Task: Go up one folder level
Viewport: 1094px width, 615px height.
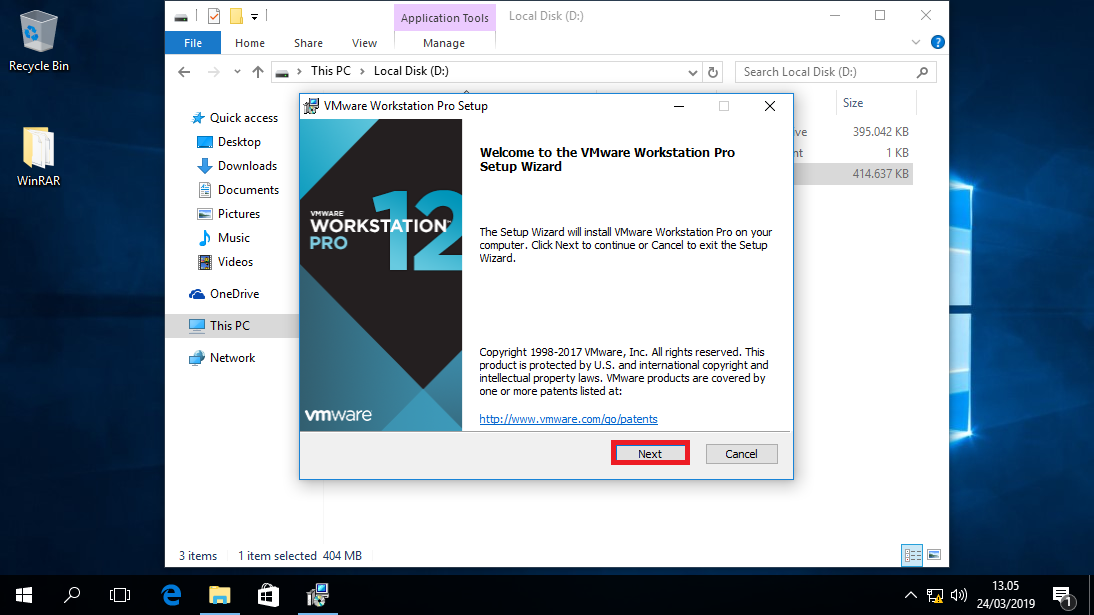Action: 257,72
